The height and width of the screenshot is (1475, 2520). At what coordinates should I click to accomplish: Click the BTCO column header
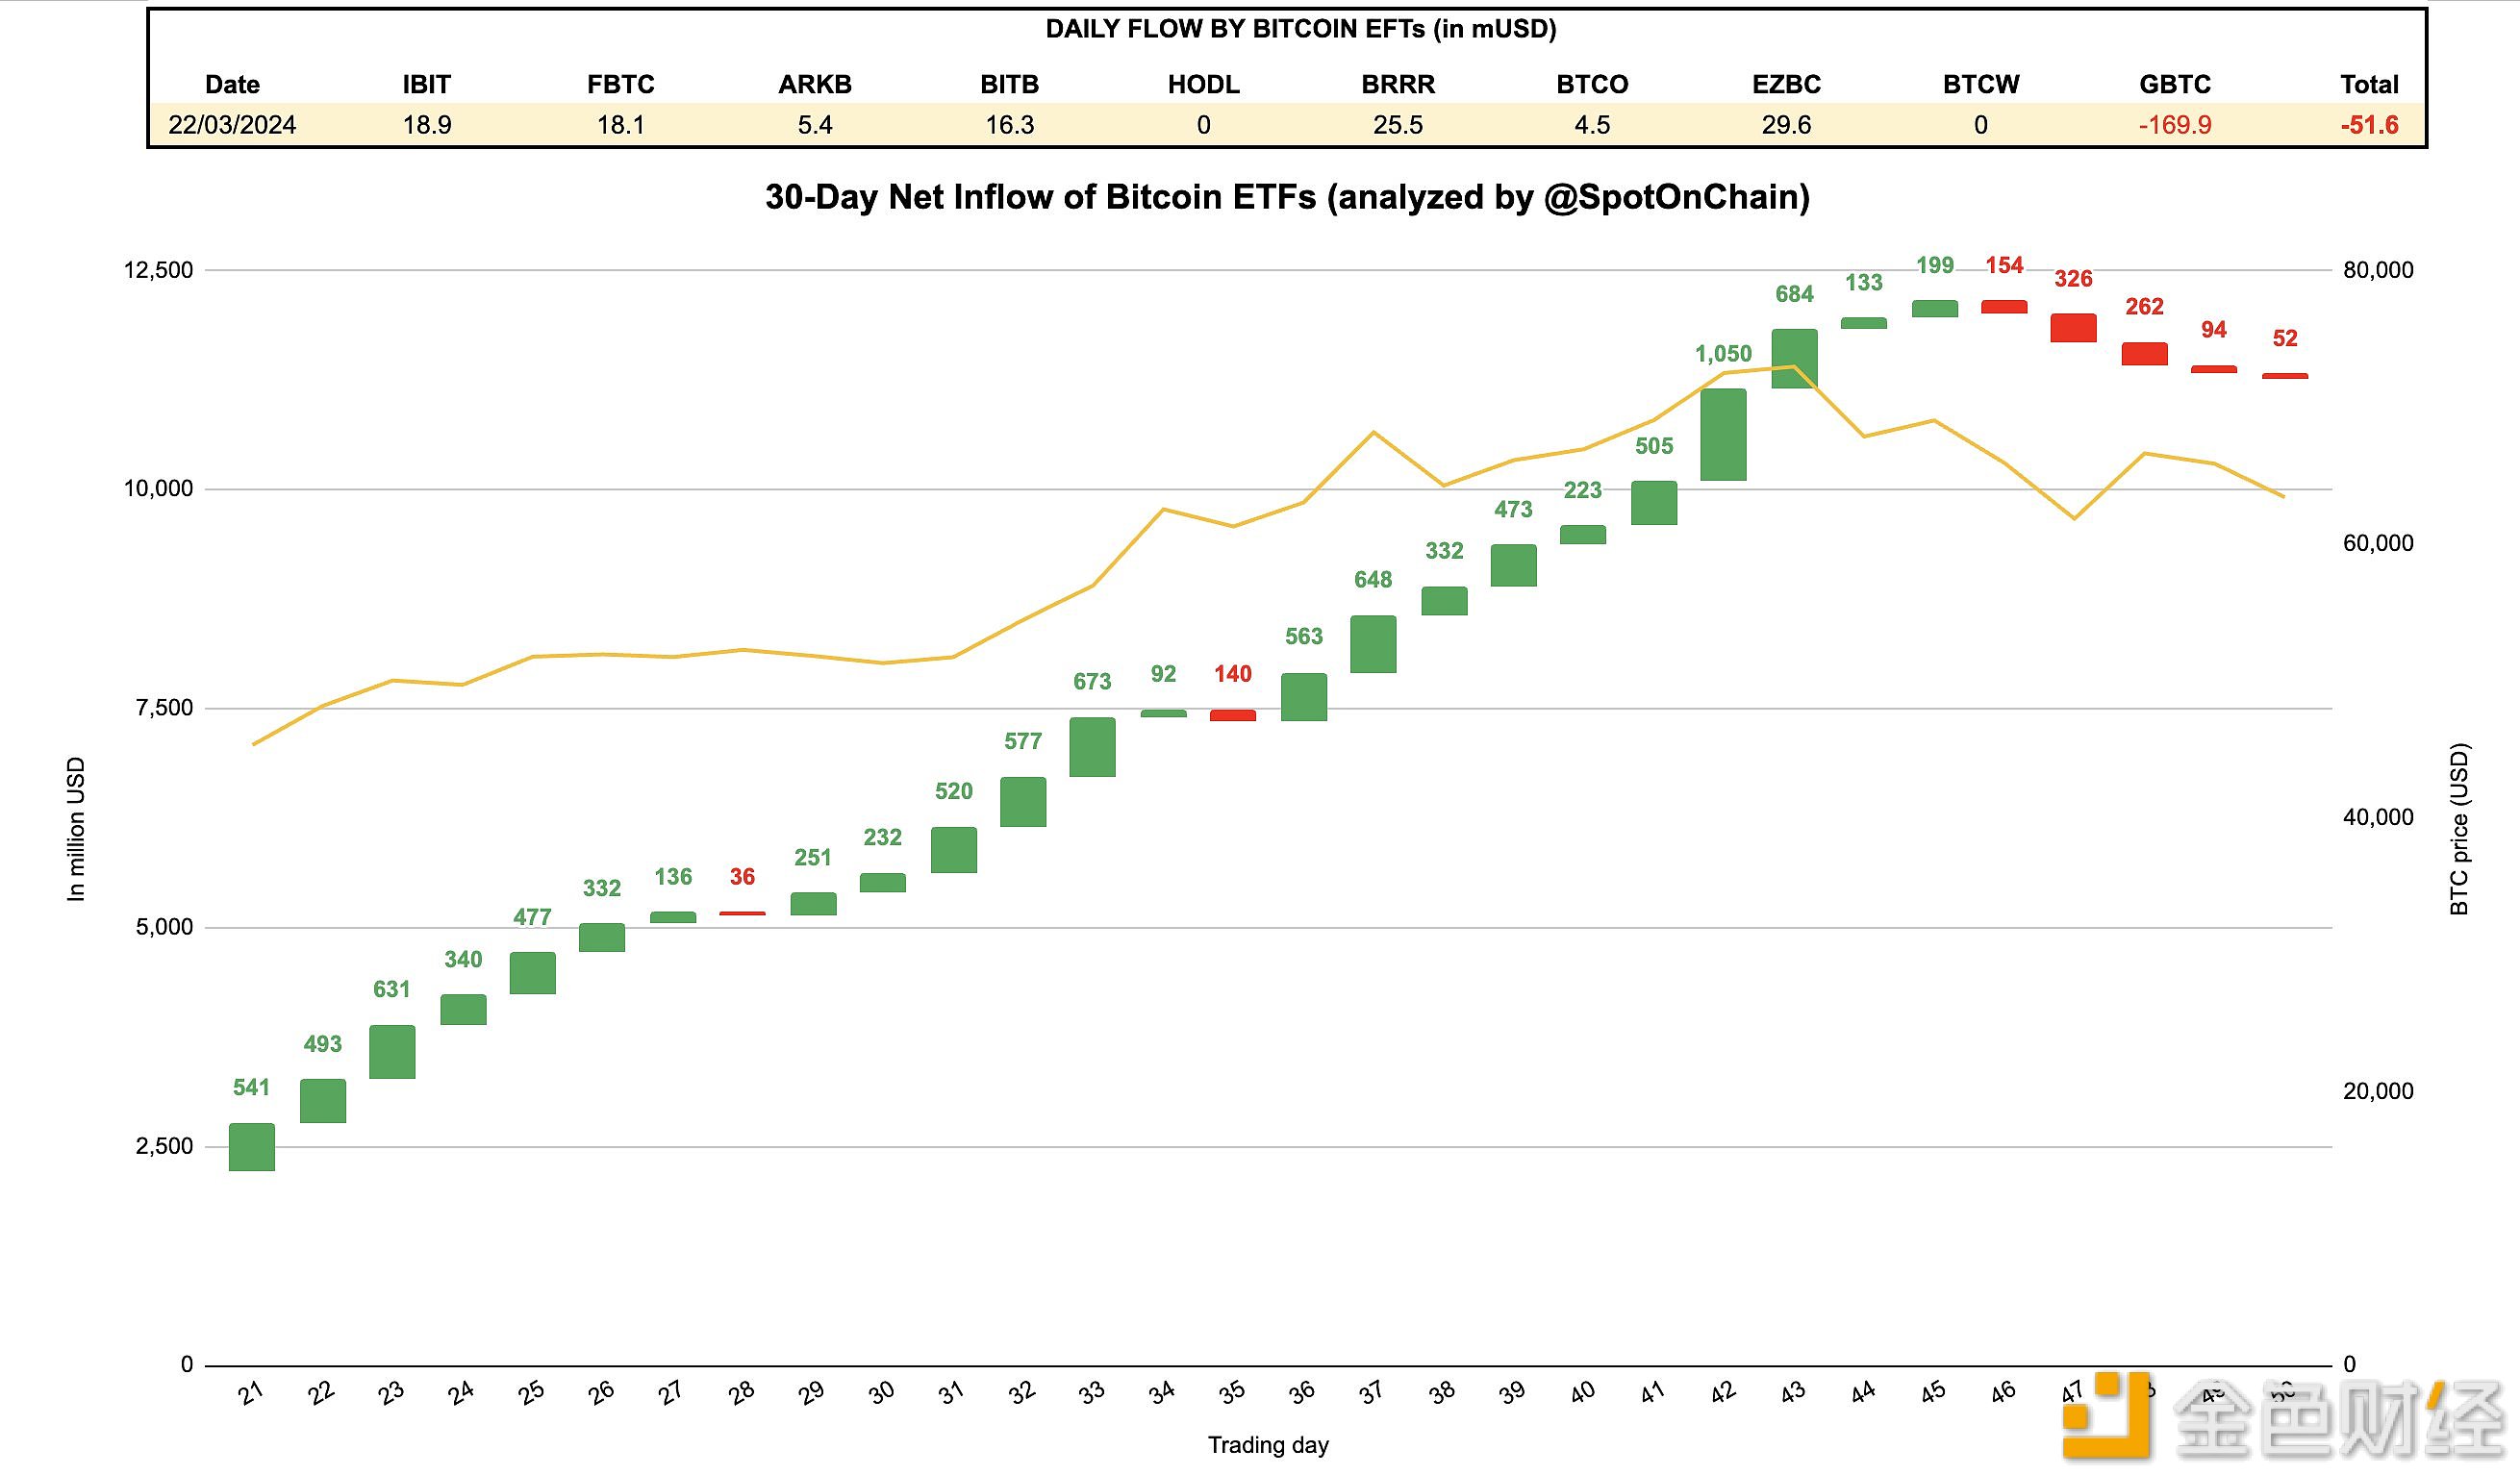pyautogui.click(x=1592, y=84)
